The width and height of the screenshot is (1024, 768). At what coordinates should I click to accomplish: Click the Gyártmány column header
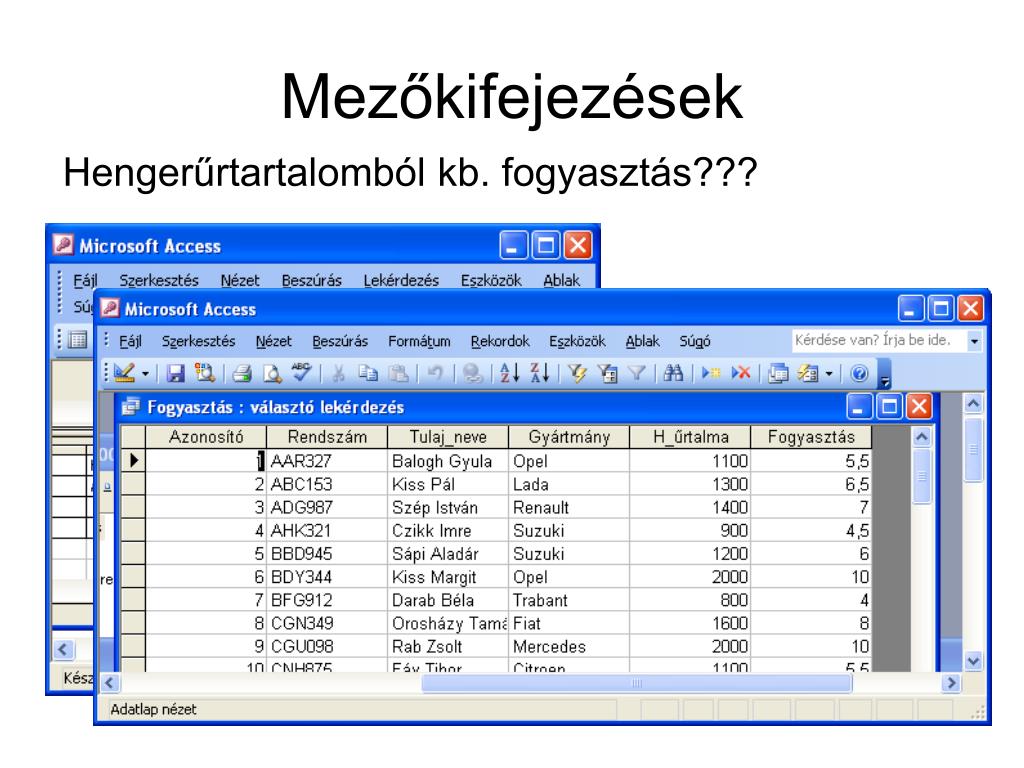click(x=569, y=437)
